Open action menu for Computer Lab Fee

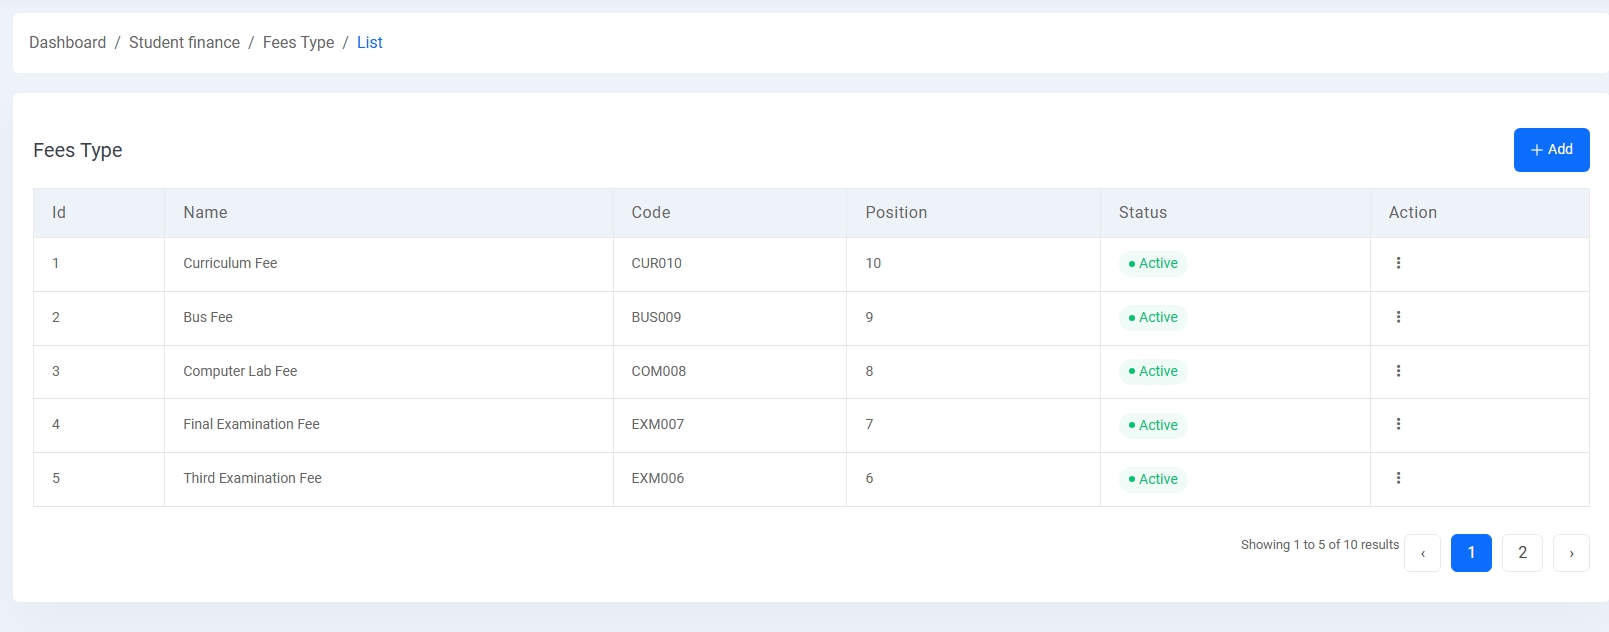1398,371
